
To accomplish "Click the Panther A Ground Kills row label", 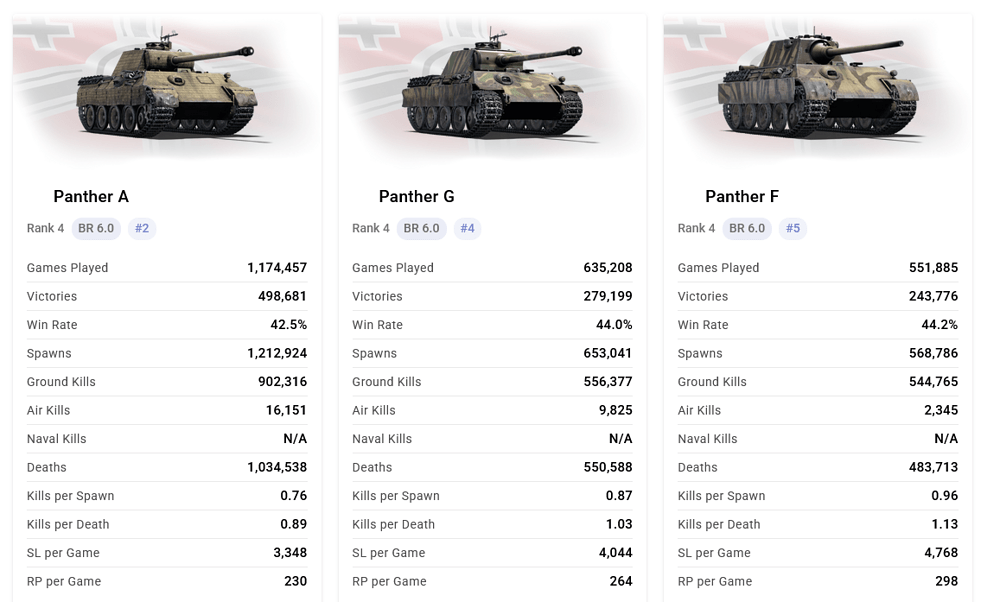I will pos(61,382).
